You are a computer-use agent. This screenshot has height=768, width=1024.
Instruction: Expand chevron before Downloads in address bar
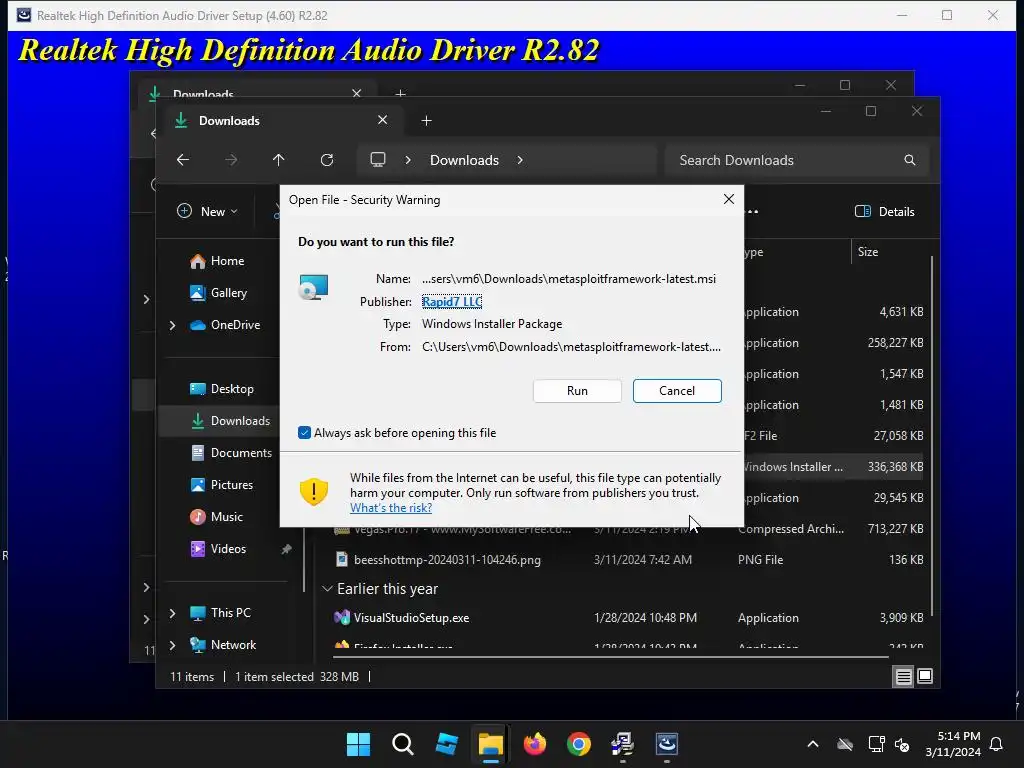(408, 160)
